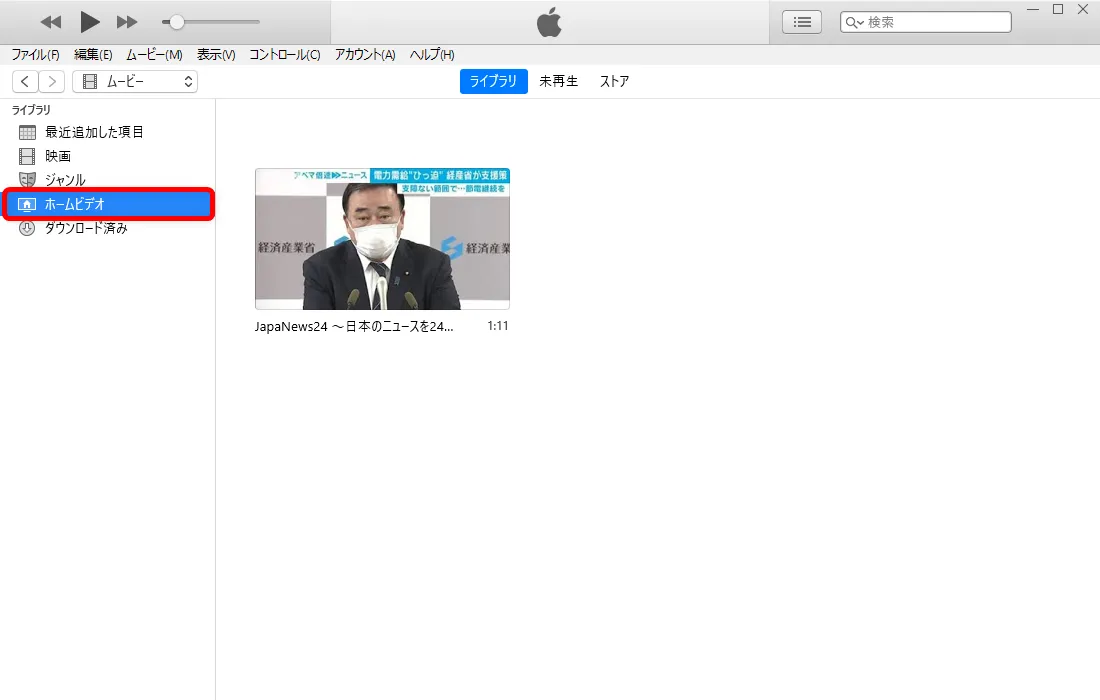Go forward with the right chevron
This screenshot has height=700, width=1100.
(52, 81)
